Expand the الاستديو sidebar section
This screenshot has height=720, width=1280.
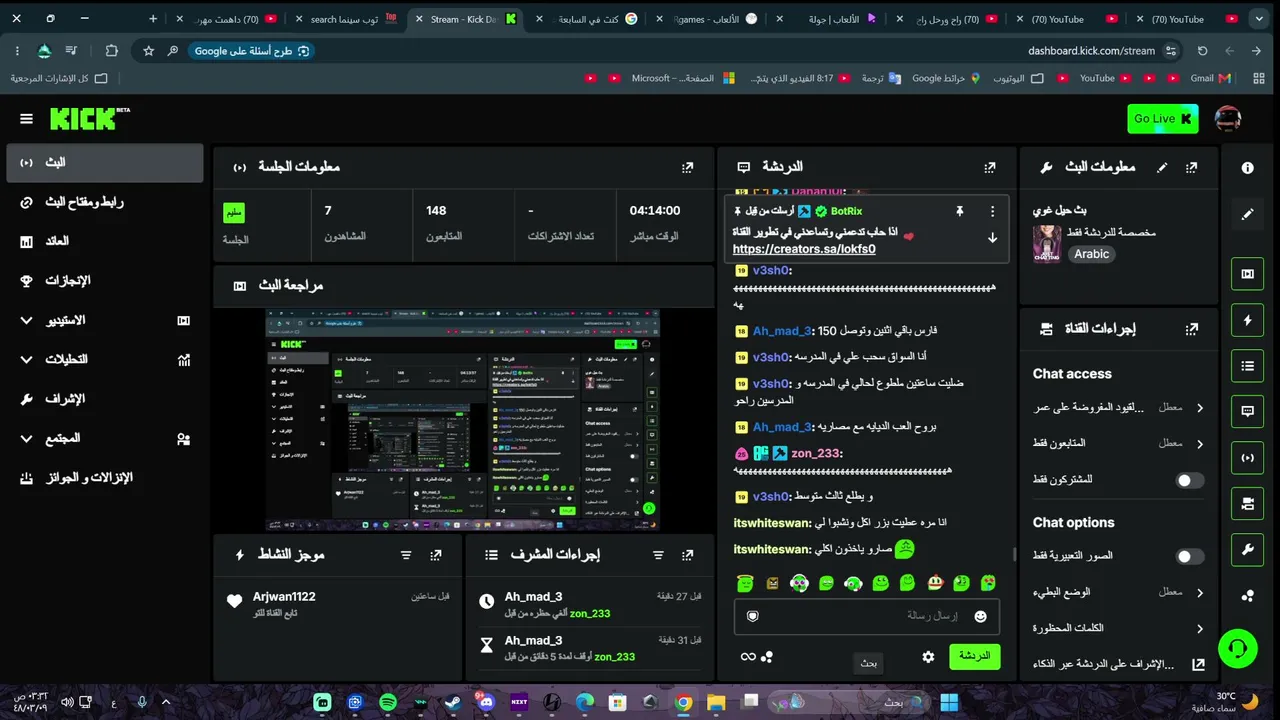coord(105,320)
